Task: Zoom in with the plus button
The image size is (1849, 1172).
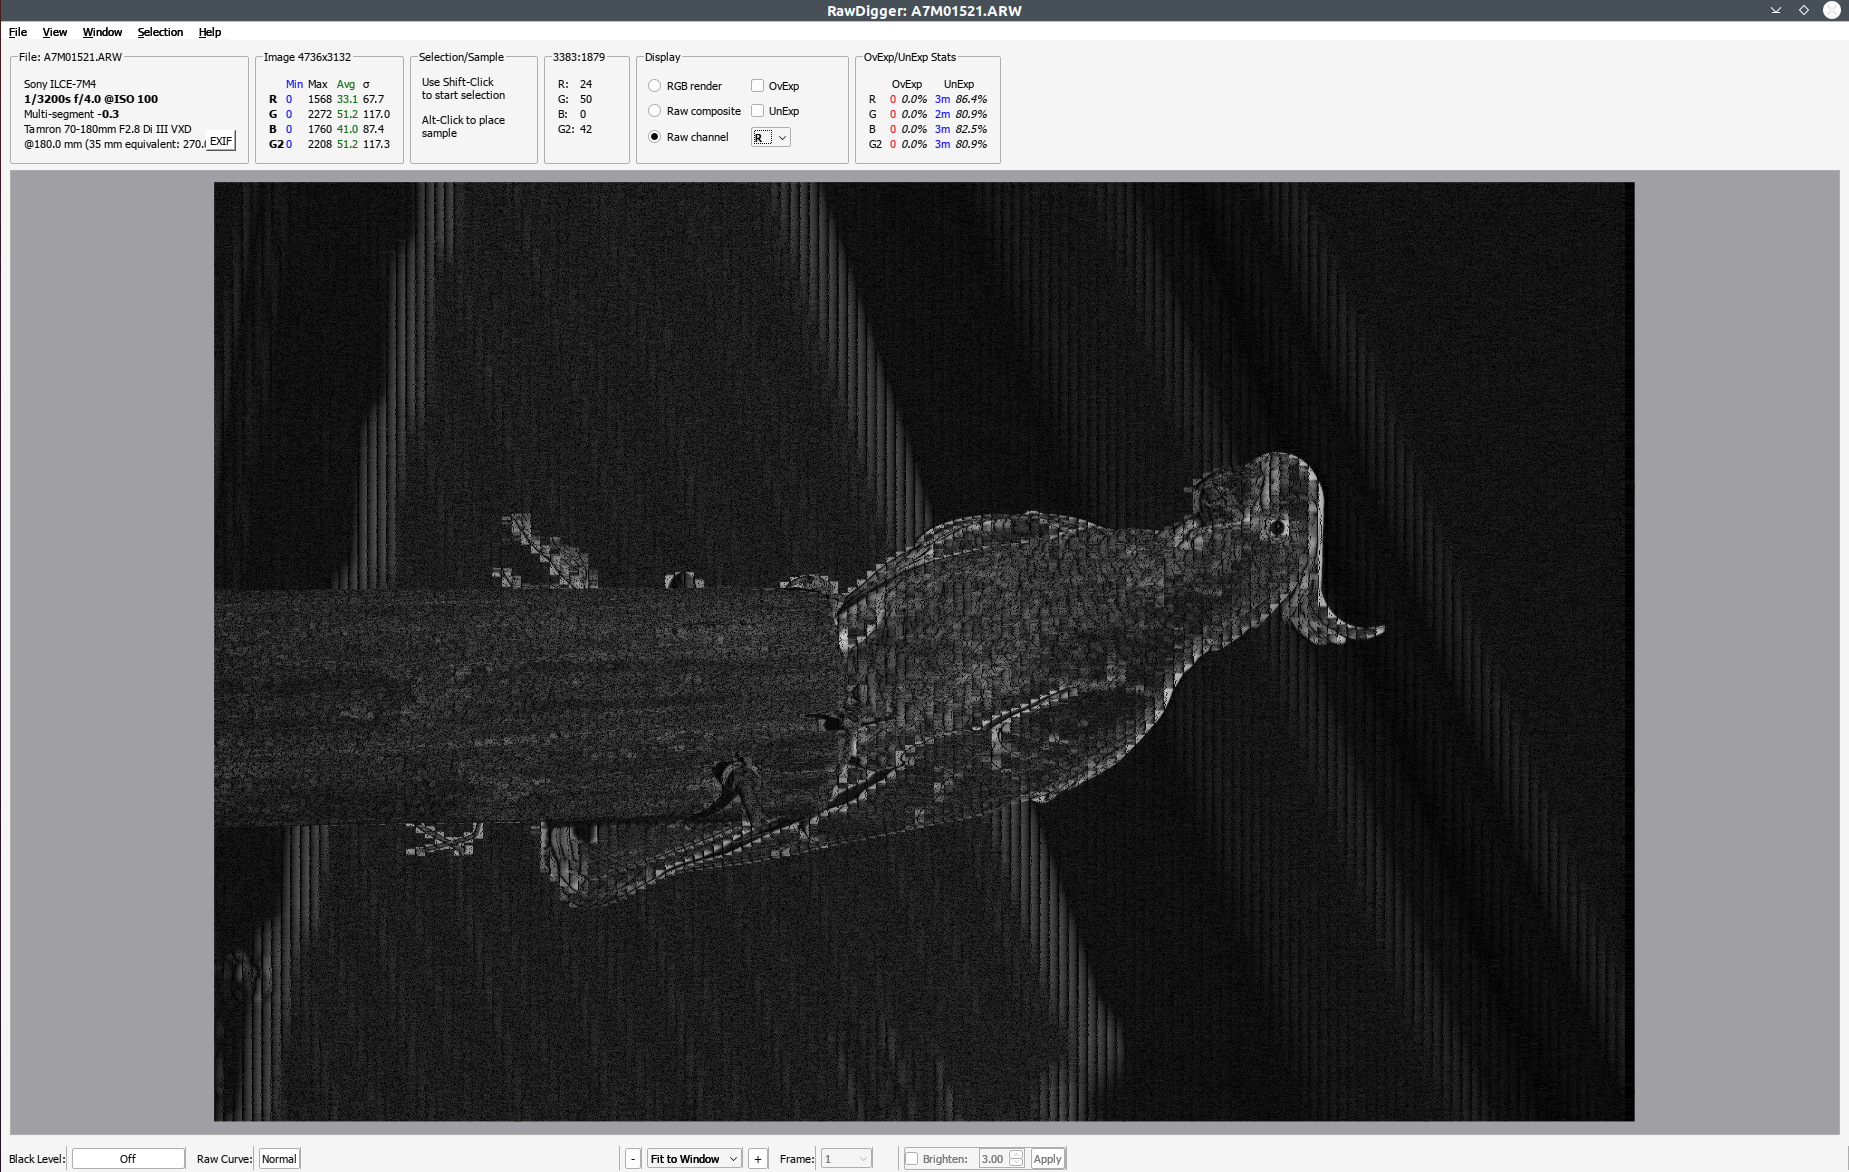Action: (758, 1159)
